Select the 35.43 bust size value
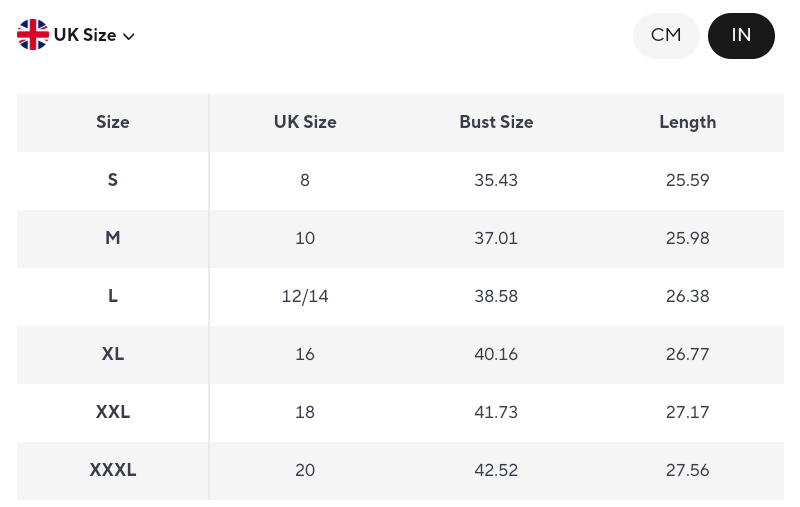The height and width of the screenshot is (507, 800). click(x=496, y=181)
